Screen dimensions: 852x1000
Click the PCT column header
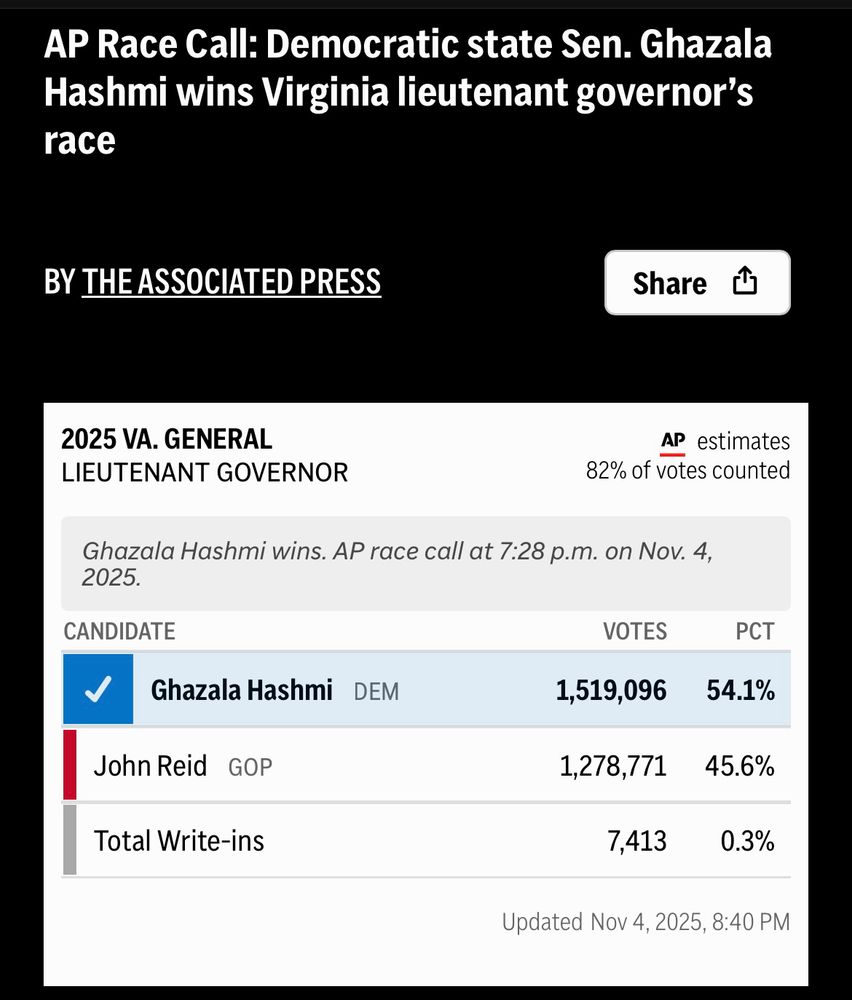click(755, 631)
